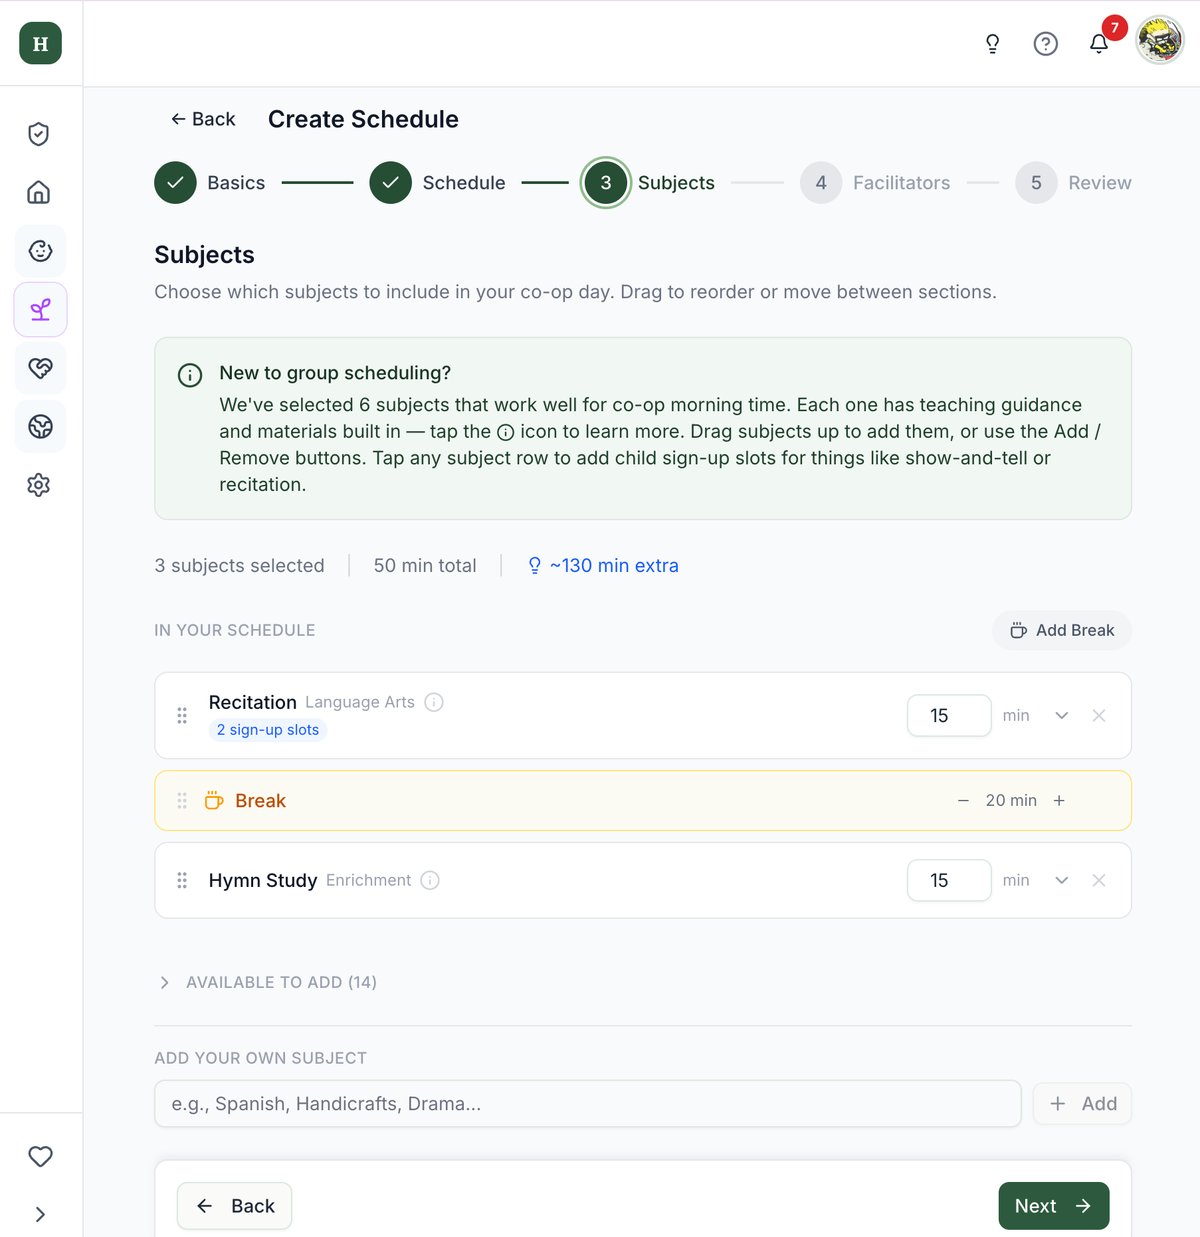Click the help question mark icon
Viewport: 1200px width, 1237px height.
pos(1046,43)
